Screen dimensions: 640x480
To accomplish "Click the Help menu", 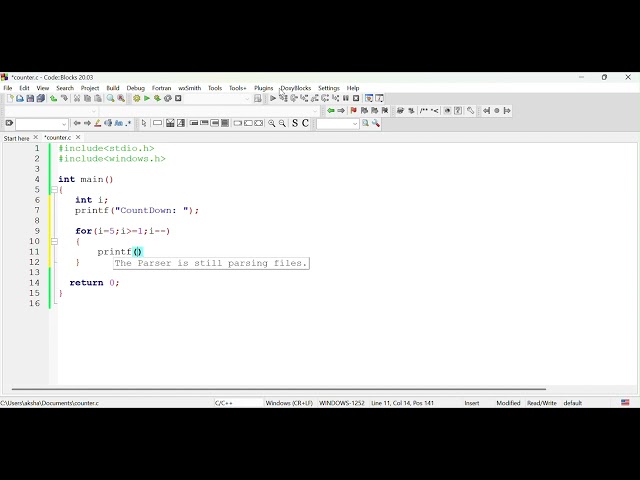I will tap(353, 88).
